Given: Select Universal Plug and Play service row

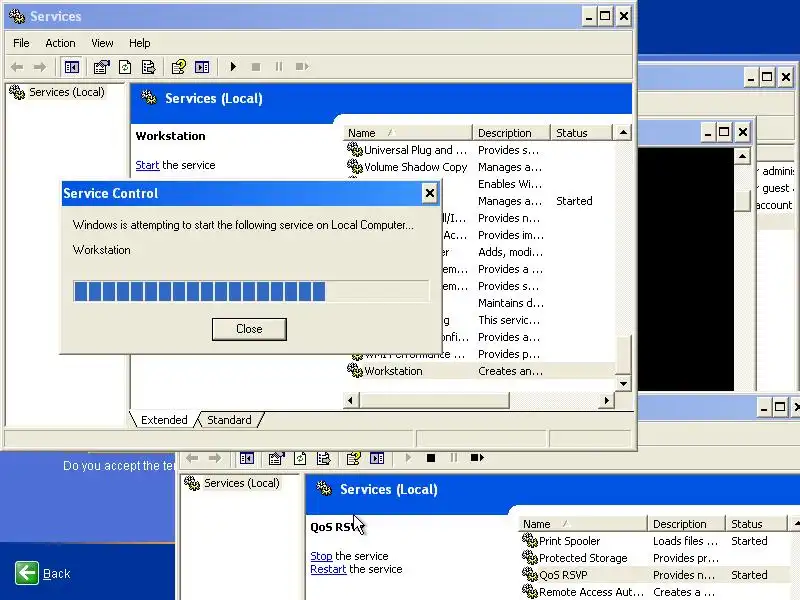Looking at the screenshot, I should (x=479, y=150).
